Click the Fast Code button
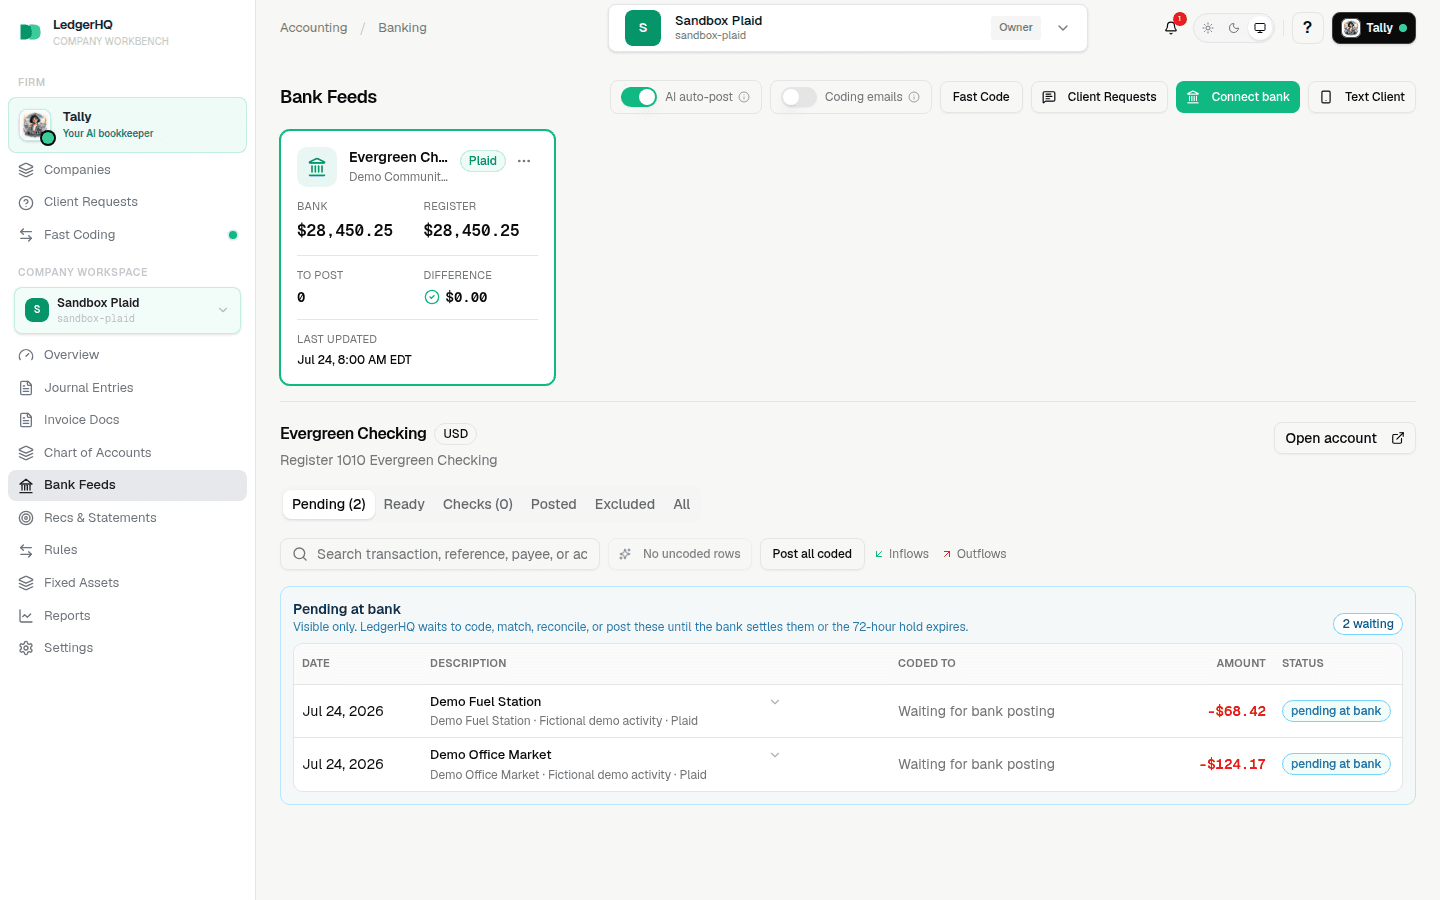The height and width of the screenshot is (900, 1440). click(981, 97)
